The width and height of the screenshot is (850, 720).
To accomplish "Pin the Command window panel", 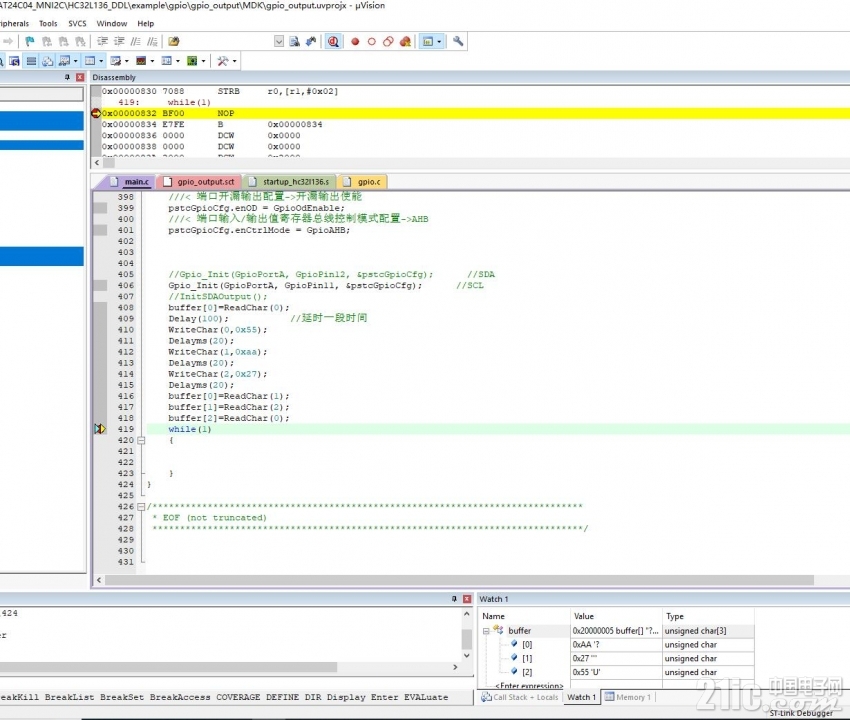I will tap(454, 599).
